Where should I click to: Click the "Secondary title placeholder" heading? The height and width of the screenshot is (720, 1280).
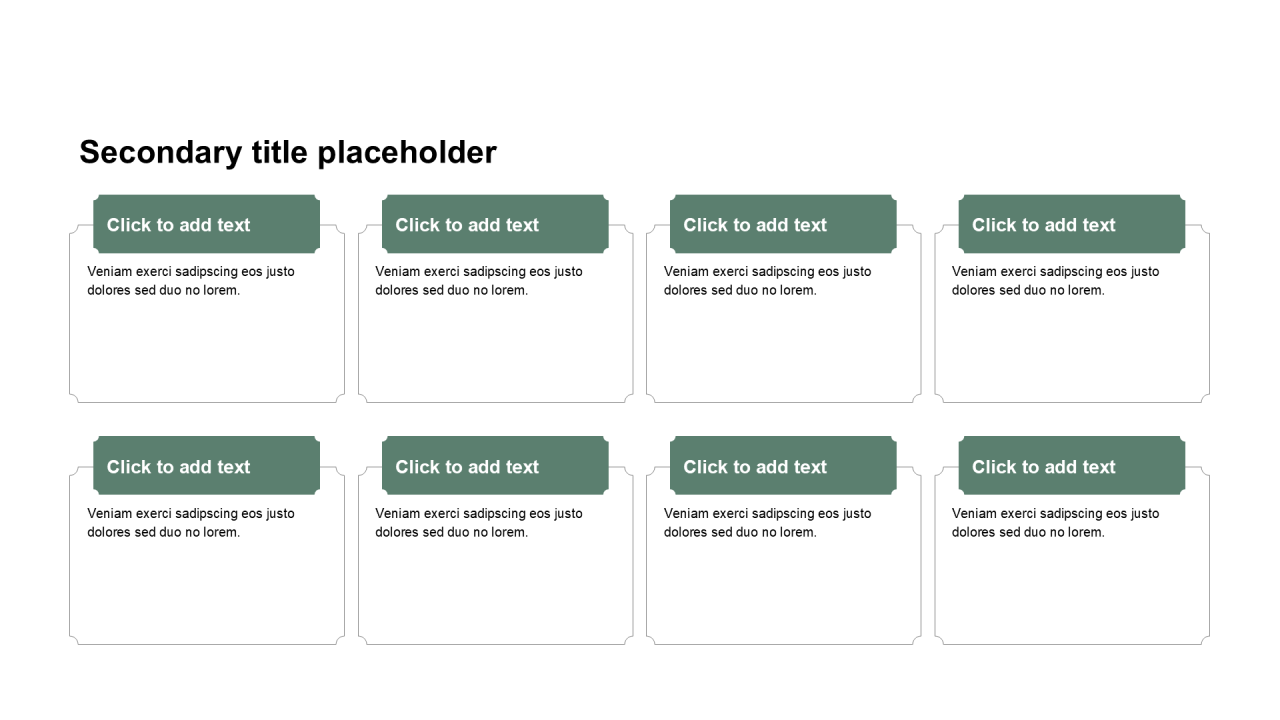pyautogui.click(x=288, y=153)
